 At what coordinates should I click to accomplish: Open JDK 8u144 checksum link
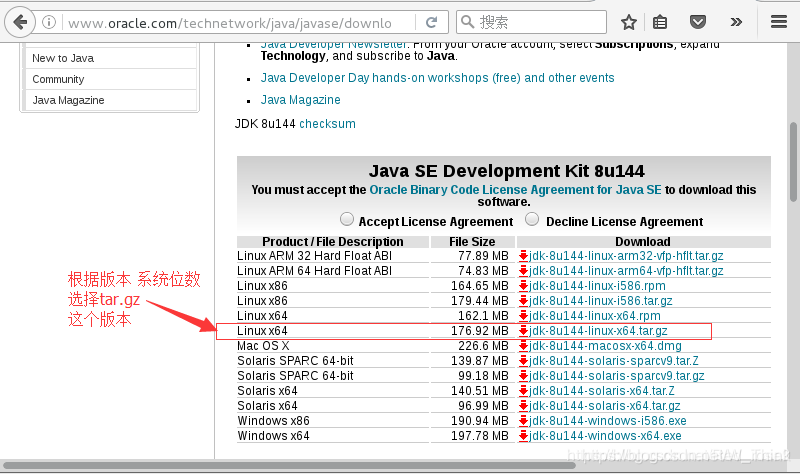pos(327,123)
